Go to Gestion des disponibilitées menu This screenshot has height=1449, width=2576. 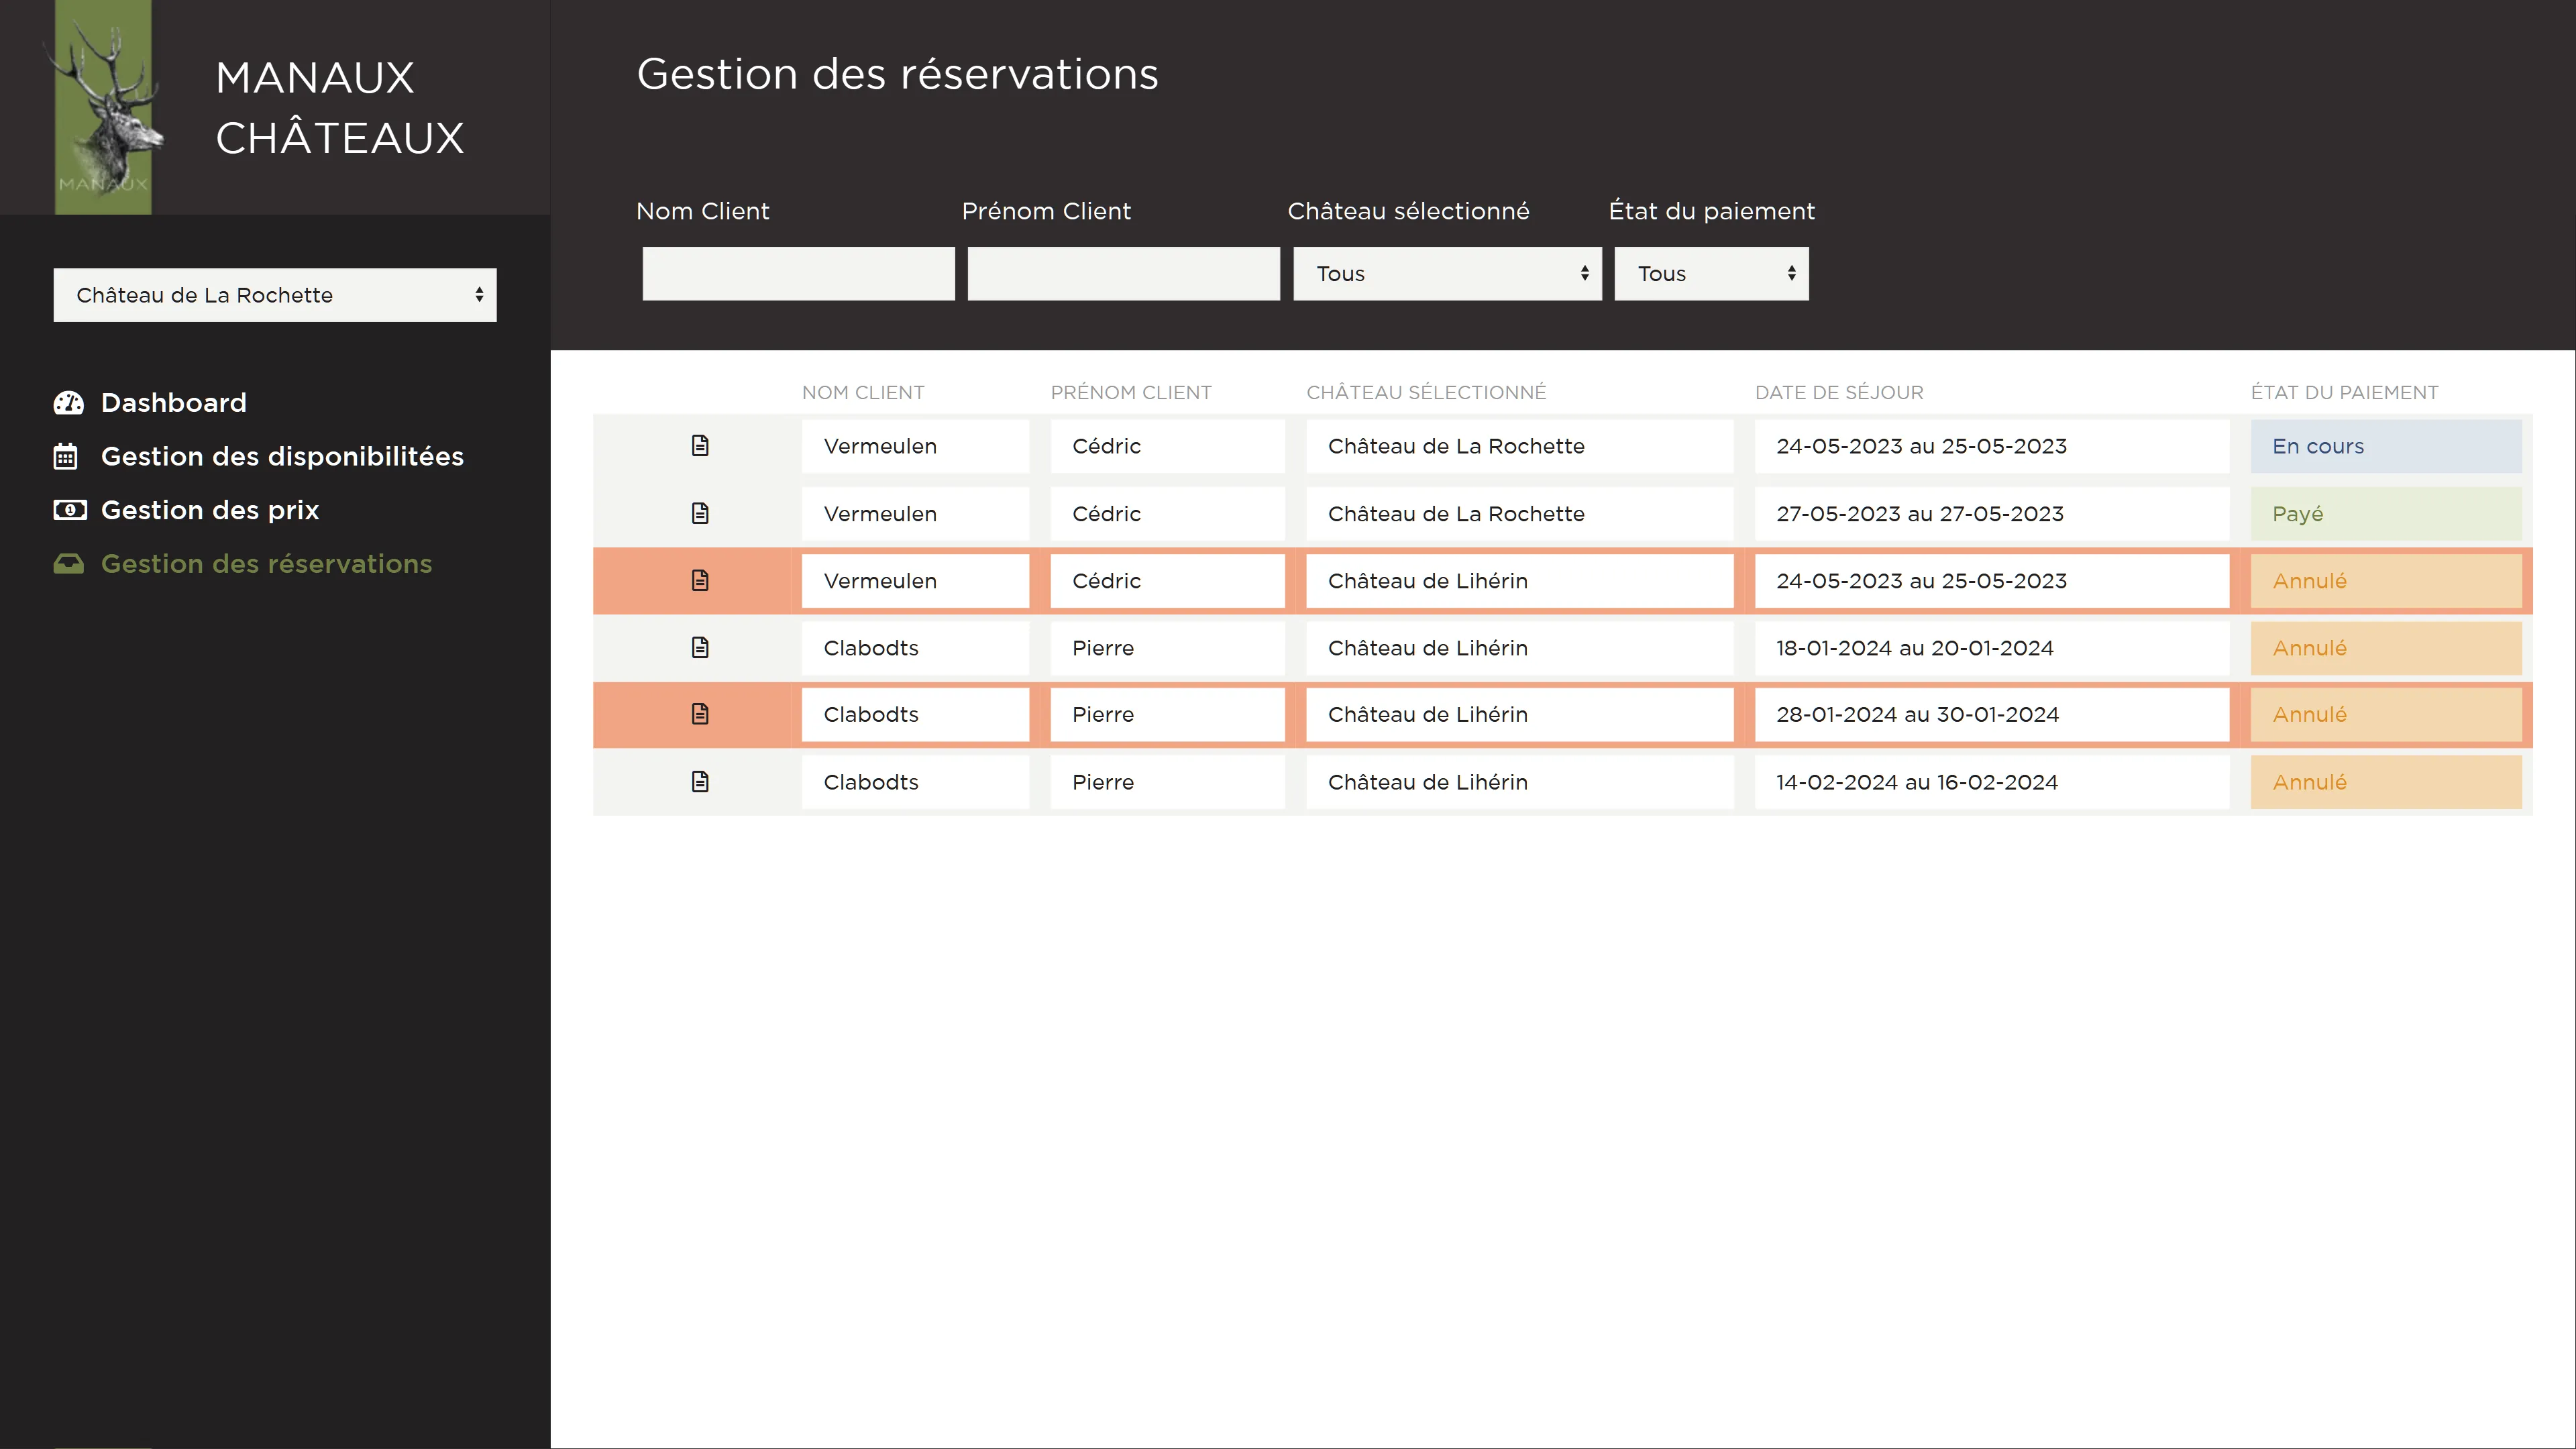tap(282, 456)
